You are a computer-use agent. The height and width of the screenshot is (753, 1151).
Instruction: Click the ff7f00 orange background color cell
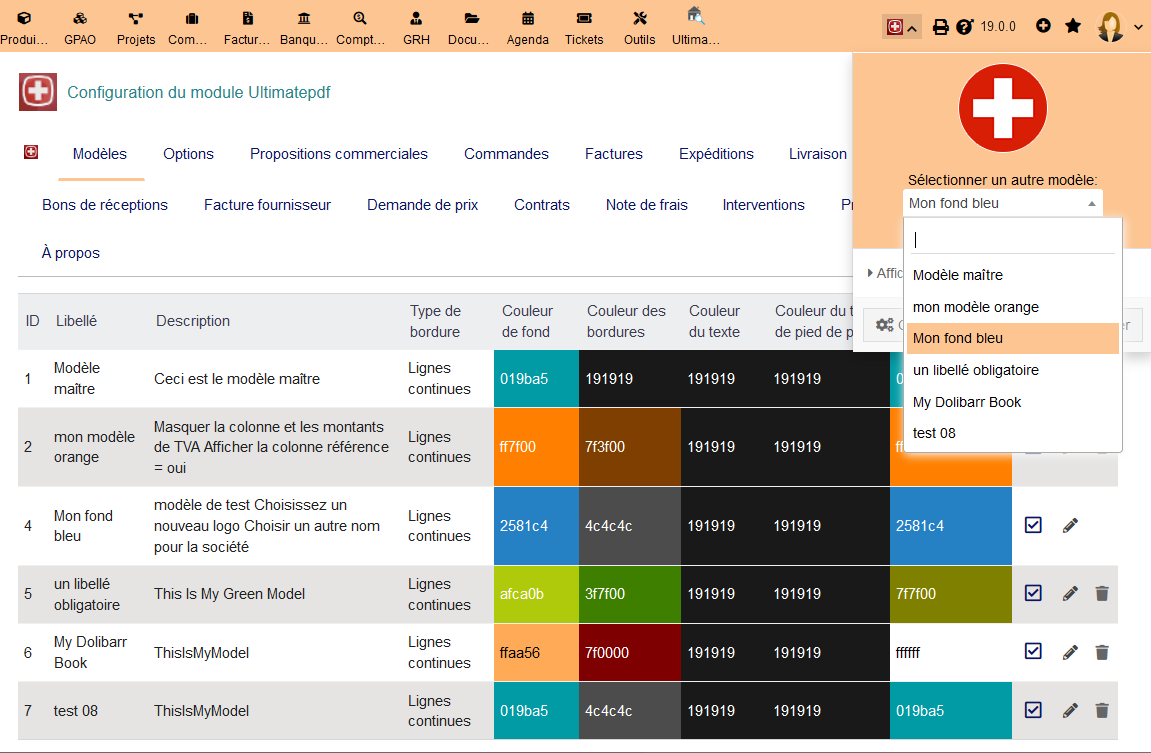[536, 447]
